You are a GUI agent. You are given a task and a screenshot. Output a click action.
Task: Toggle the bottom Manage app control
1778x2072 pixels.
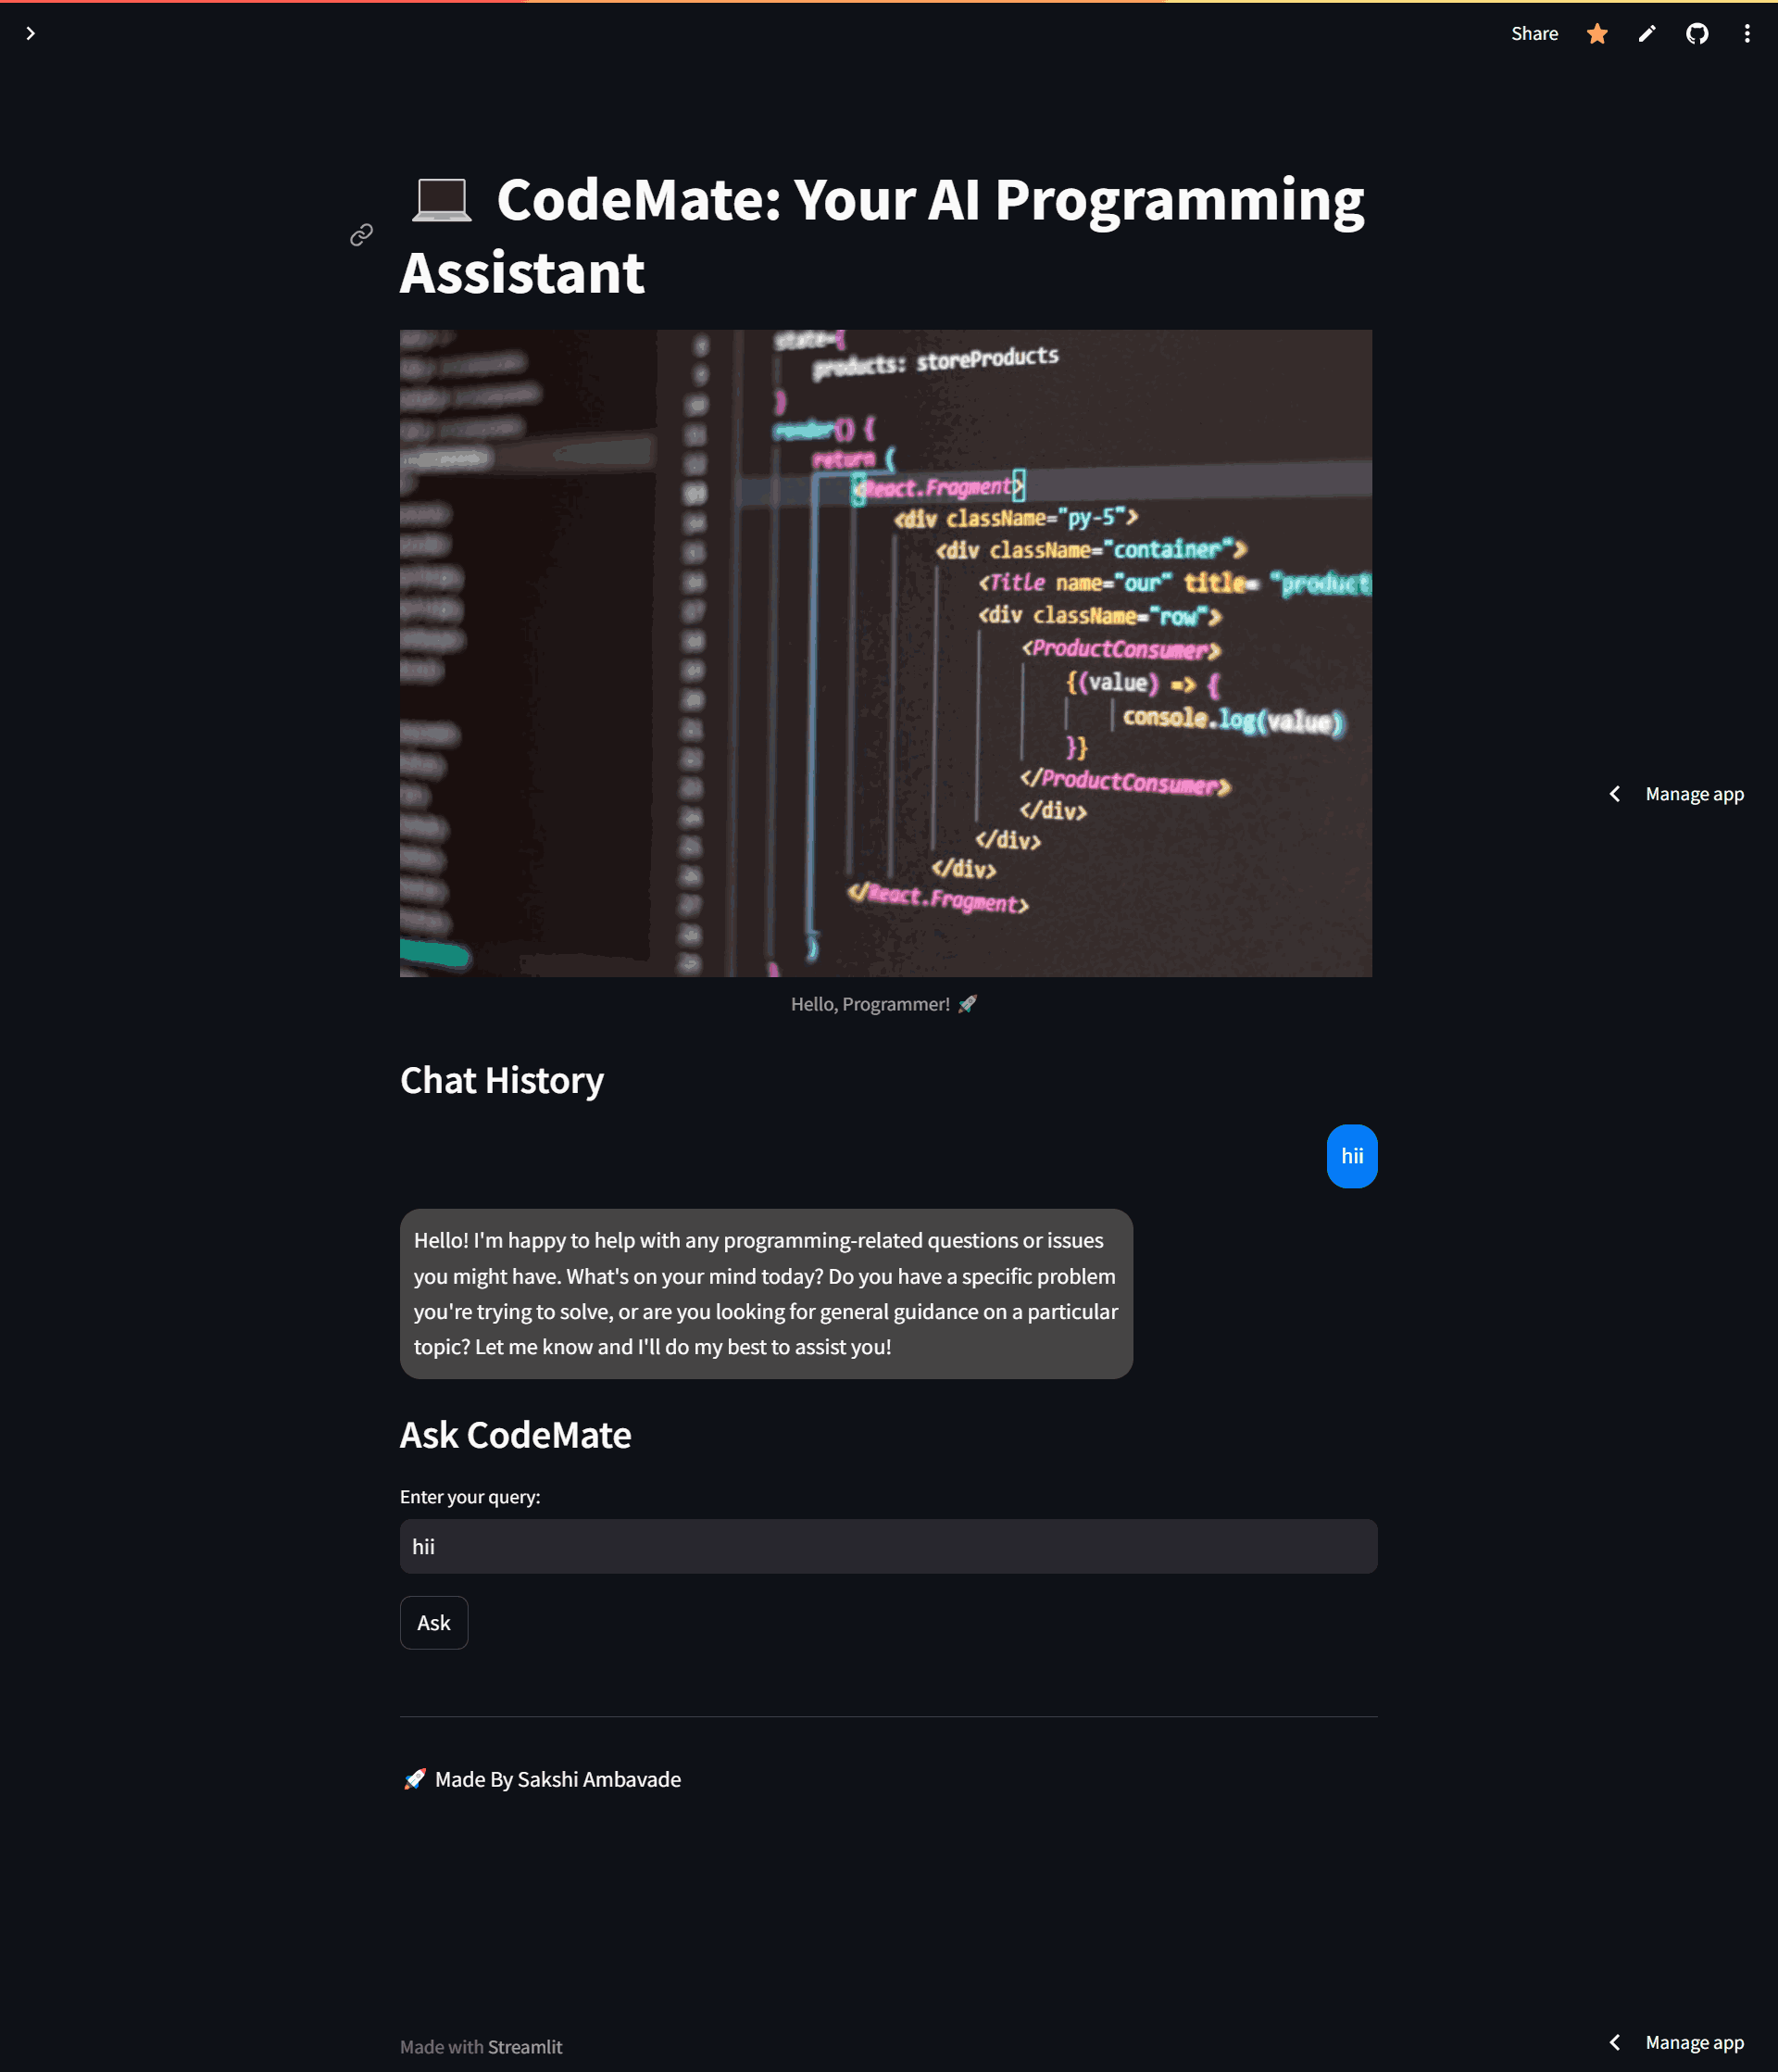1694,2041
